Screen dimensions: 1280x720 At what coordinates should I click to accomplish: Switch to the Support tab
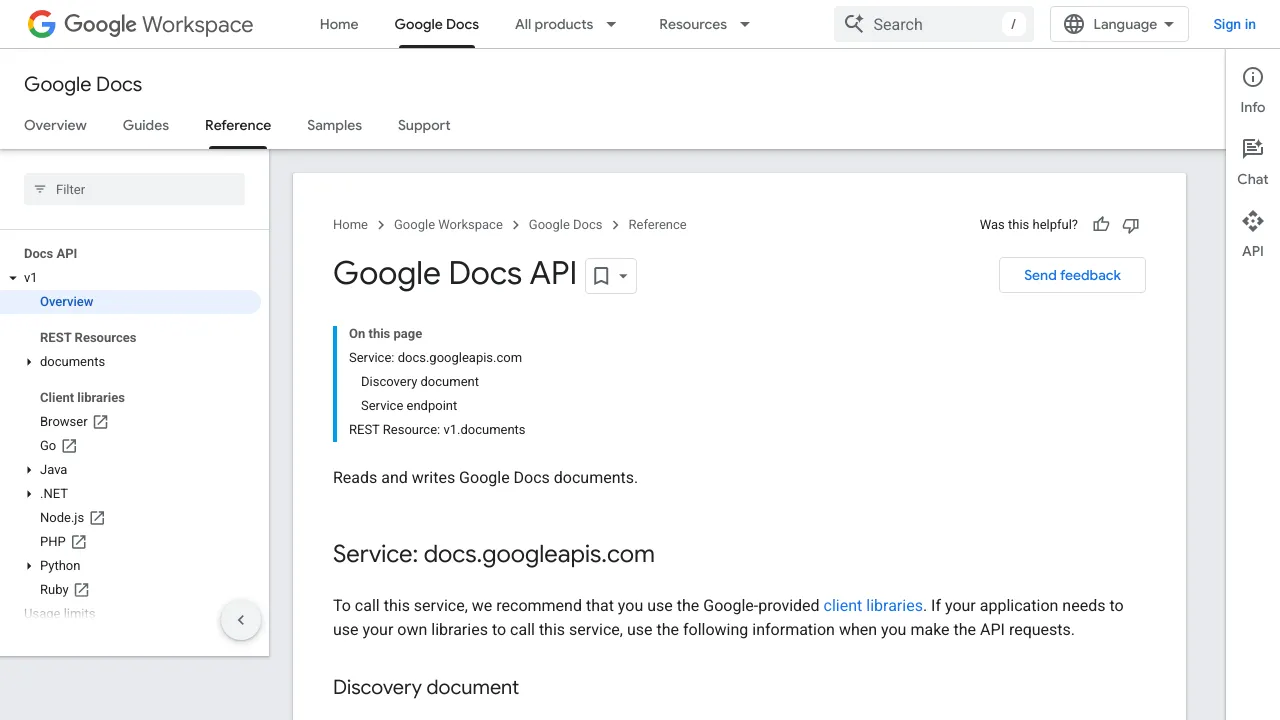click(x=424, y=125)
